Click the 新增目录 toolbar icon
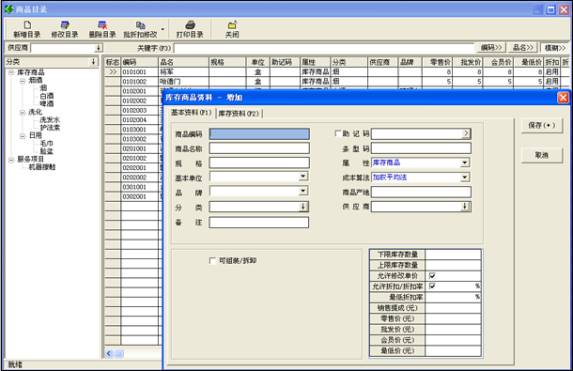 pyautogui.click(x=27, y=25)
